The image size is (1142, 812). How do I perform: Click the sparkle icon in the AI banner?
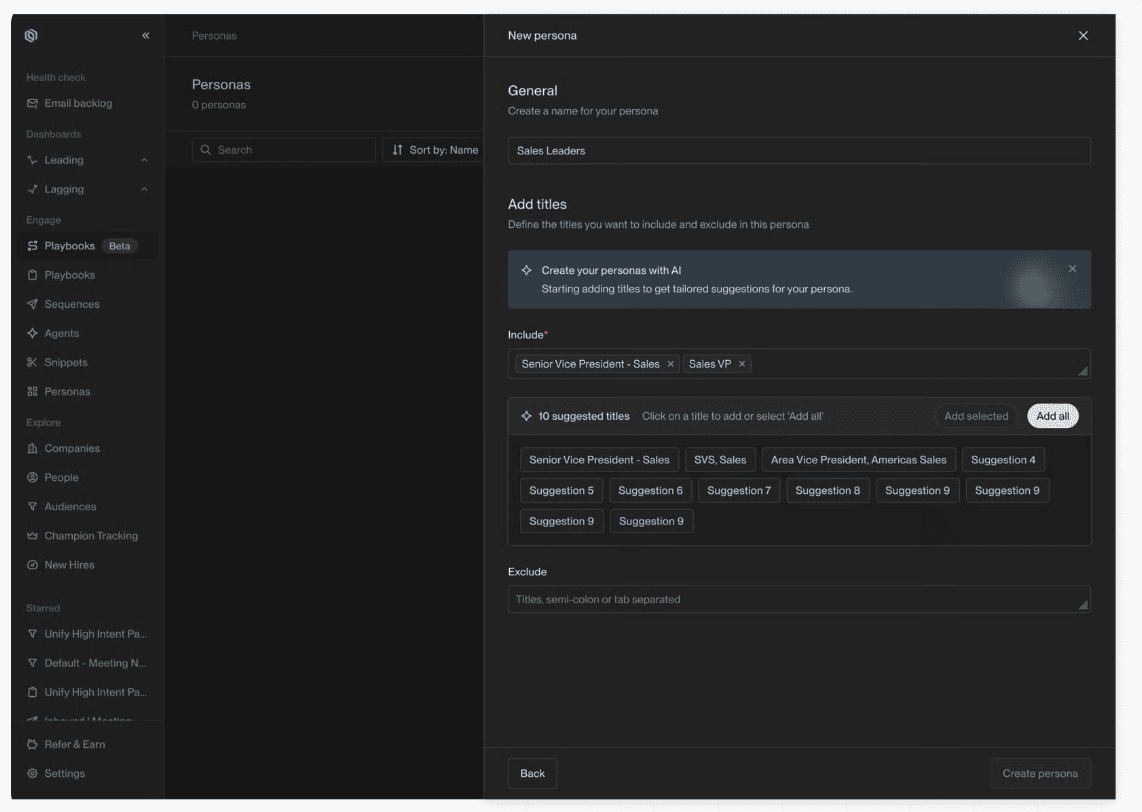click(x=527, y=270)
